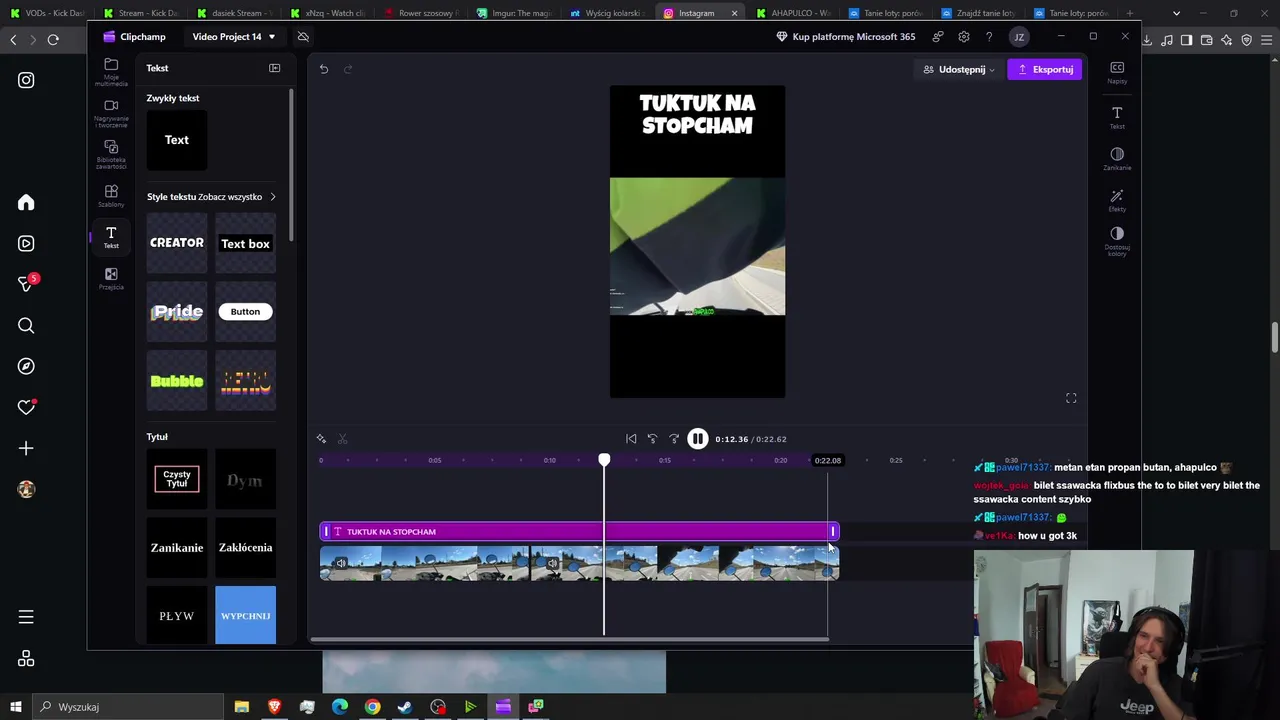1280x720 pixels.
Task: Open right-side Tekst properties icon
Action: 1117,117
